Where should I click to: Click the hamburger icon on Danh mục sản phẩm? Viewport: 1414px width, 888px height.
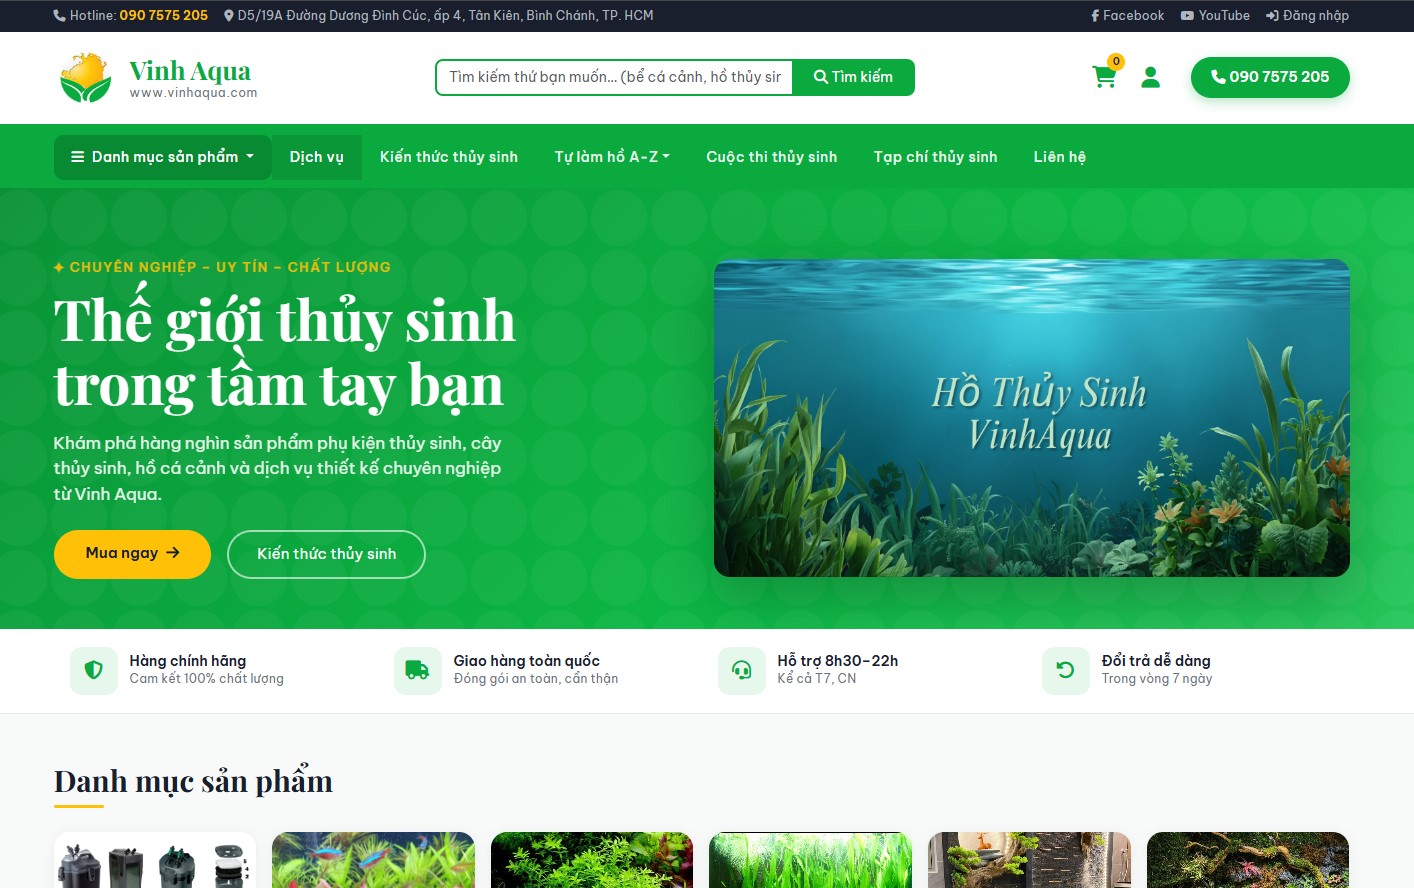click(x=76, y=156)
